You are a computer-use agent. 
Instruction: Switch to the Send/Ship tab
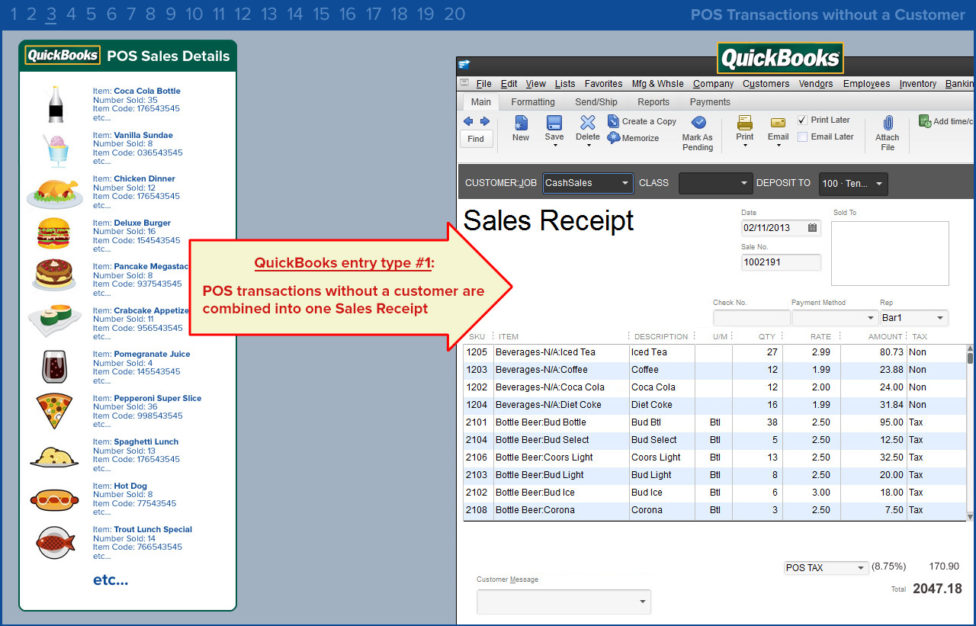click(x=596, y=102)
